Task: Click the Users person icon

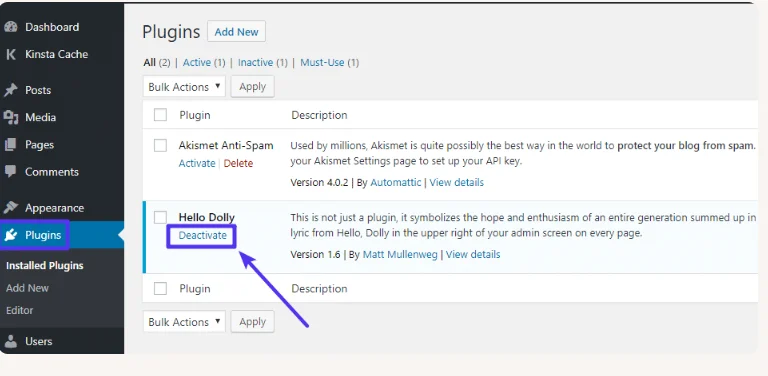Action: point(11,341)
